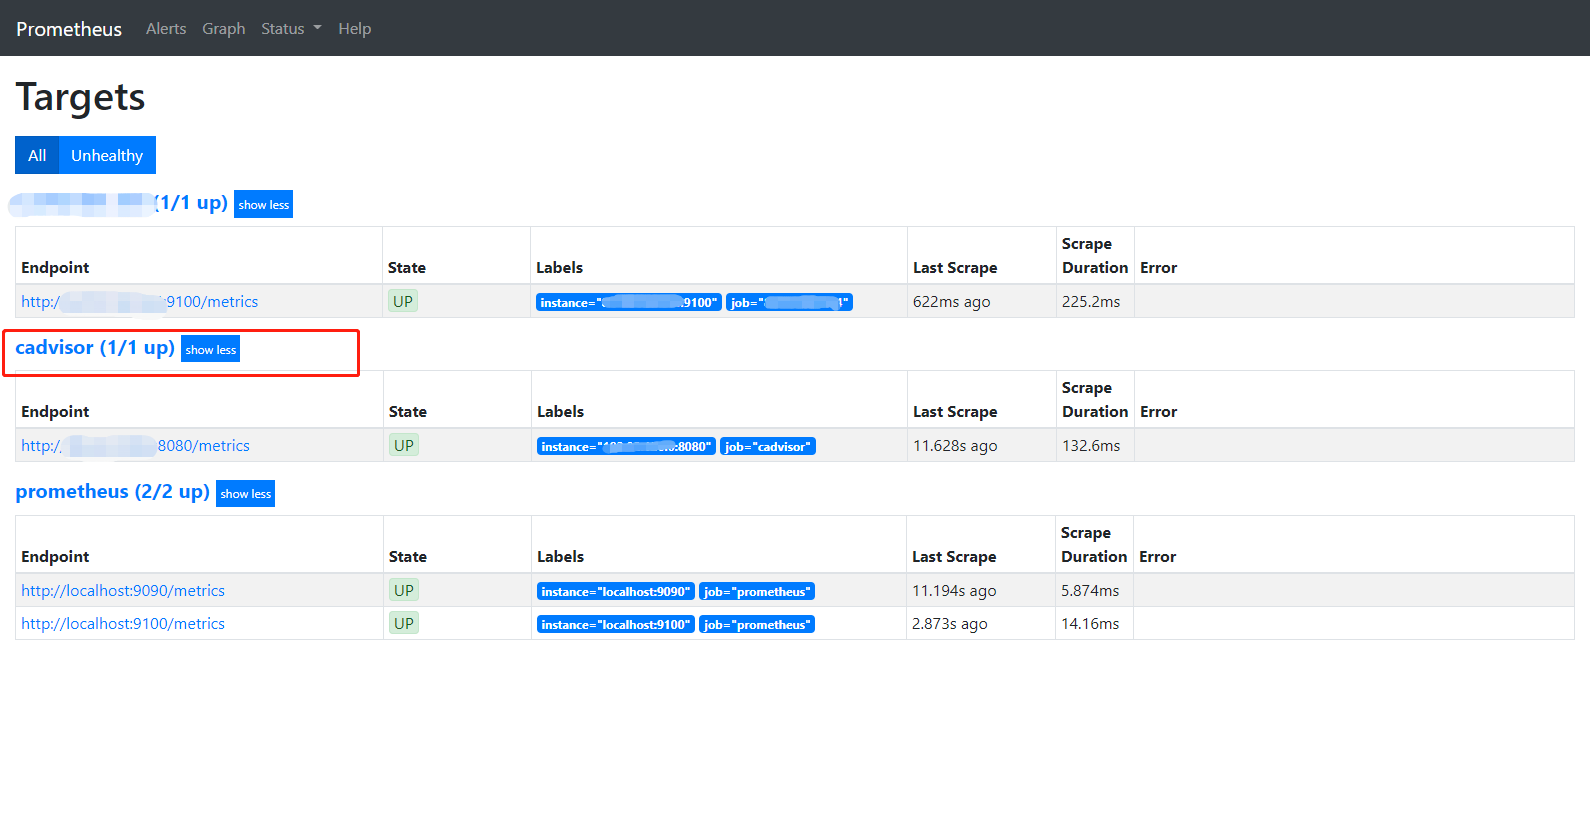The width and height of the screenshot is (1590, 833).
Task: Click UP state badge for localhost:9100
Action: tap(404, 623)
